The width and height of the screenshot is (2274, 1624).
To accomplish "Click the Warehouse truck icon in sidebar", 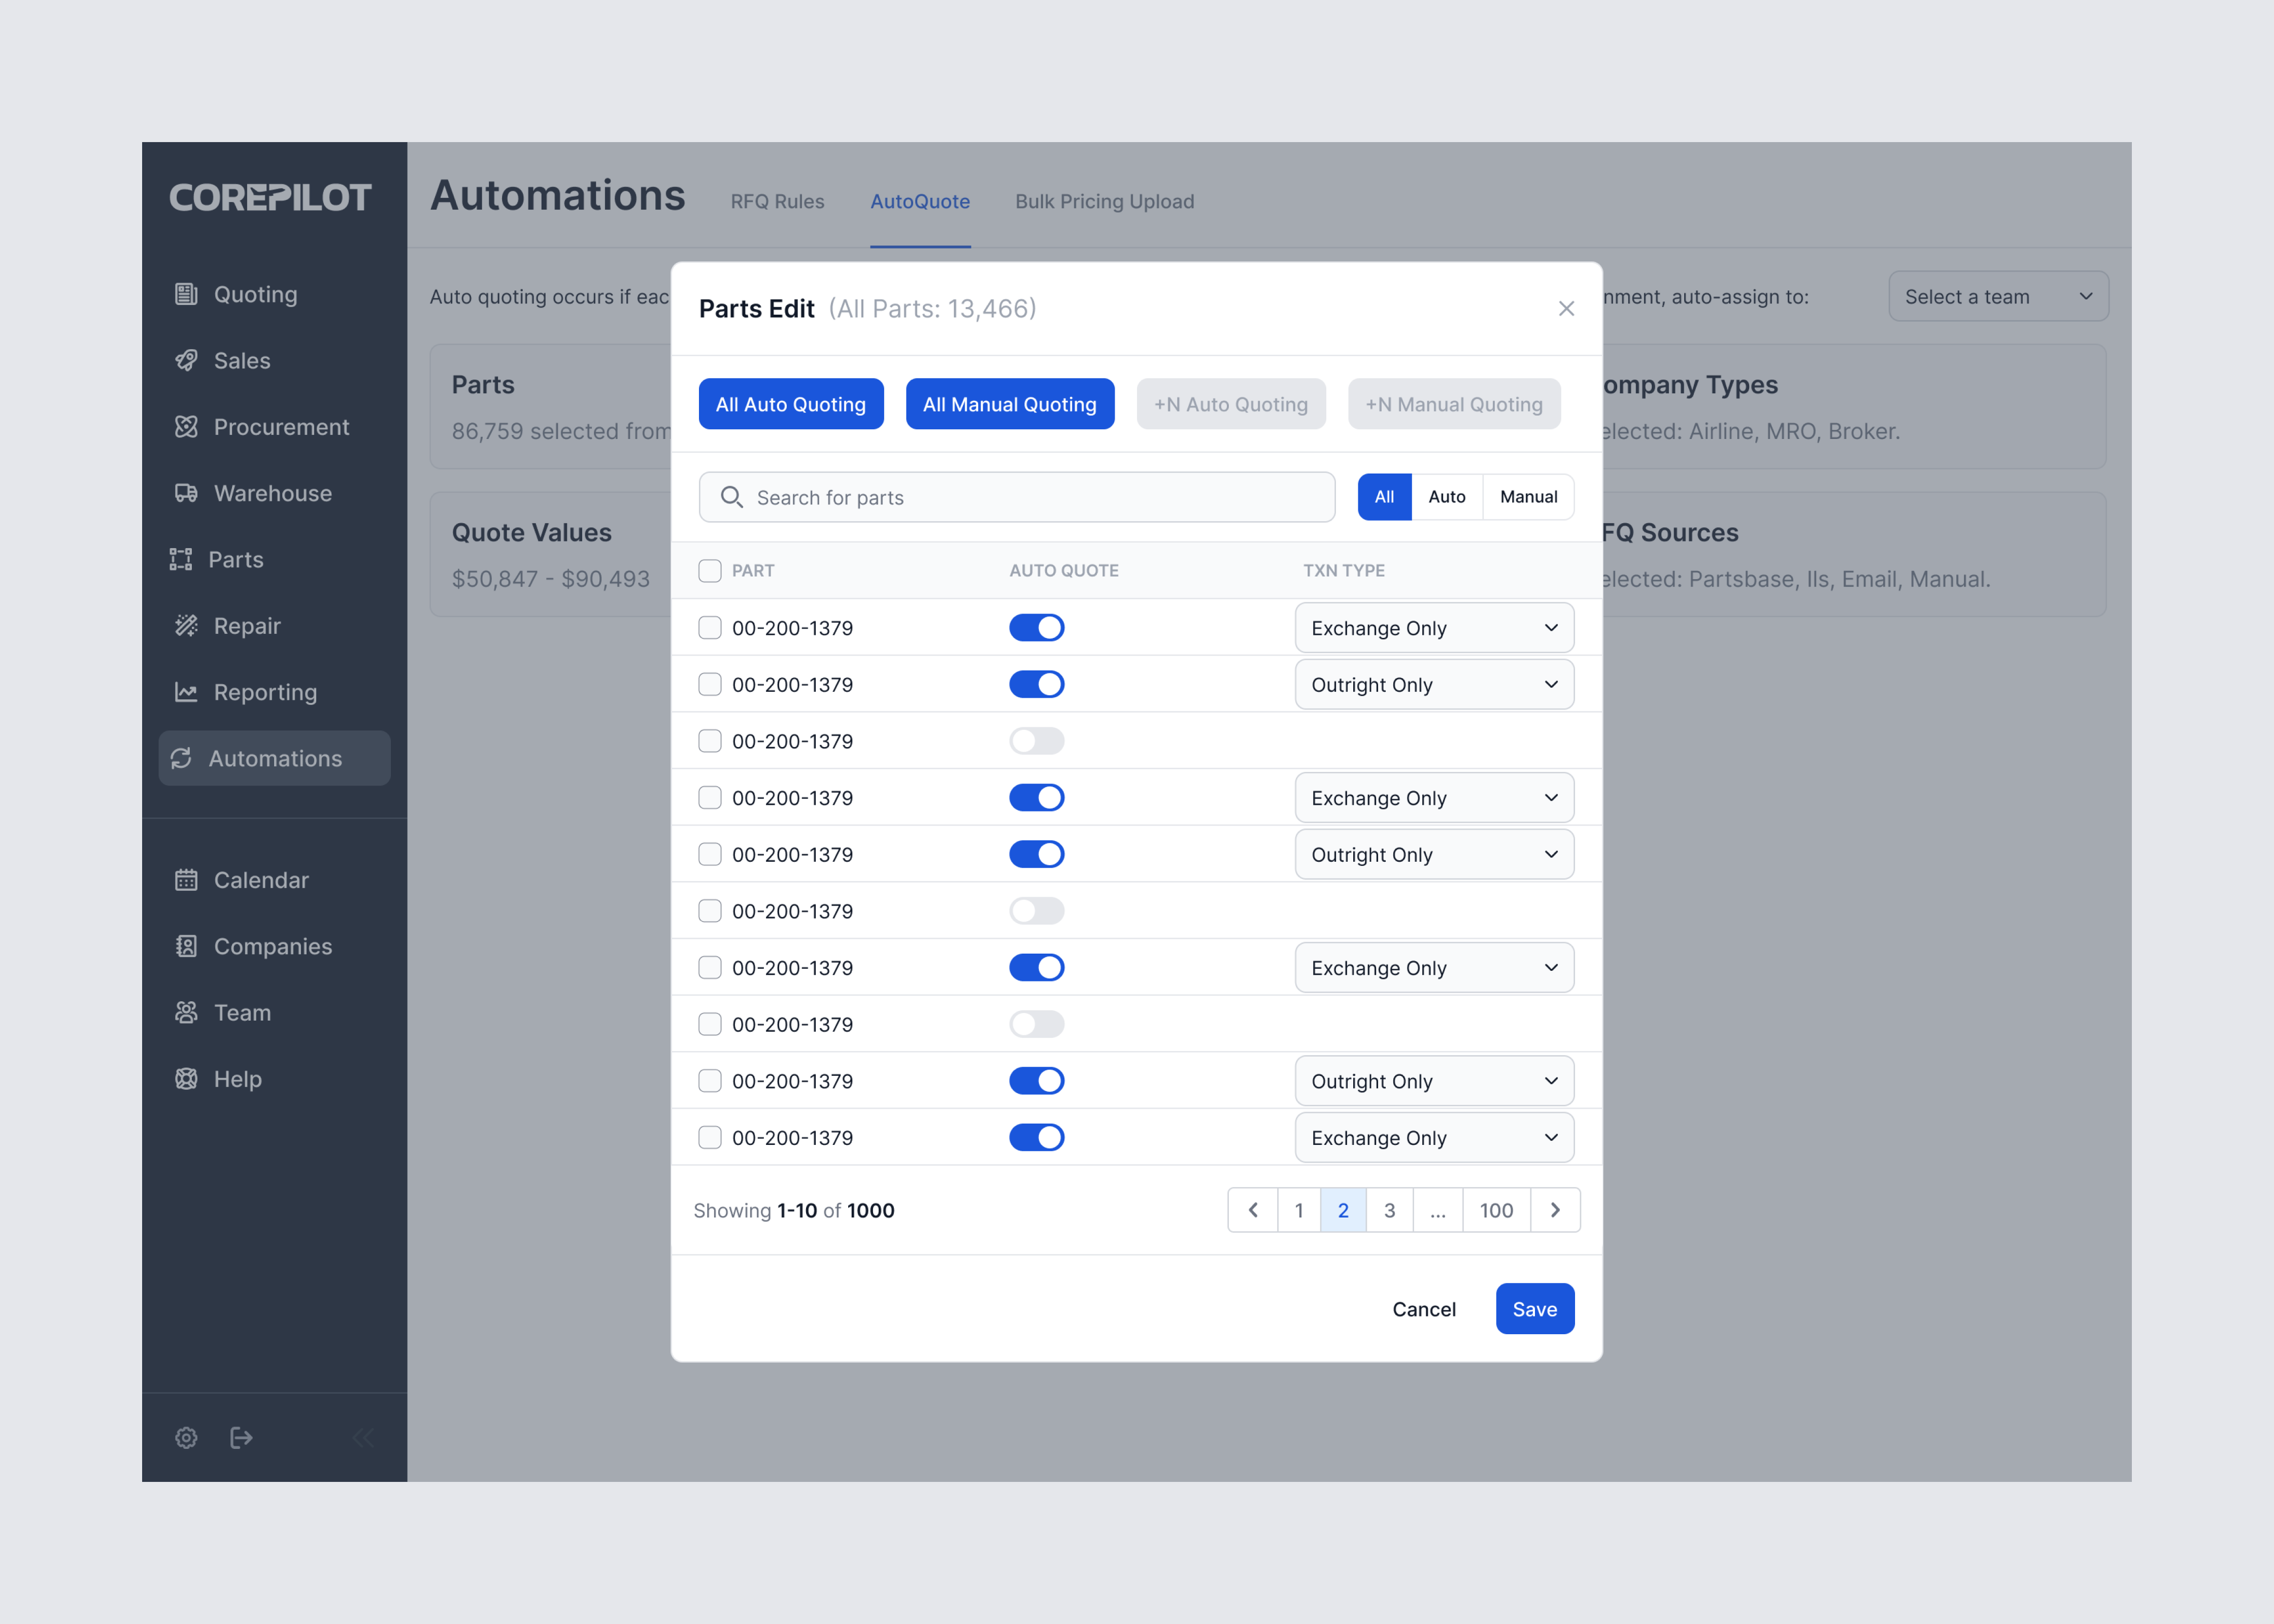I will pyautogui.click(x=186, y=493).
